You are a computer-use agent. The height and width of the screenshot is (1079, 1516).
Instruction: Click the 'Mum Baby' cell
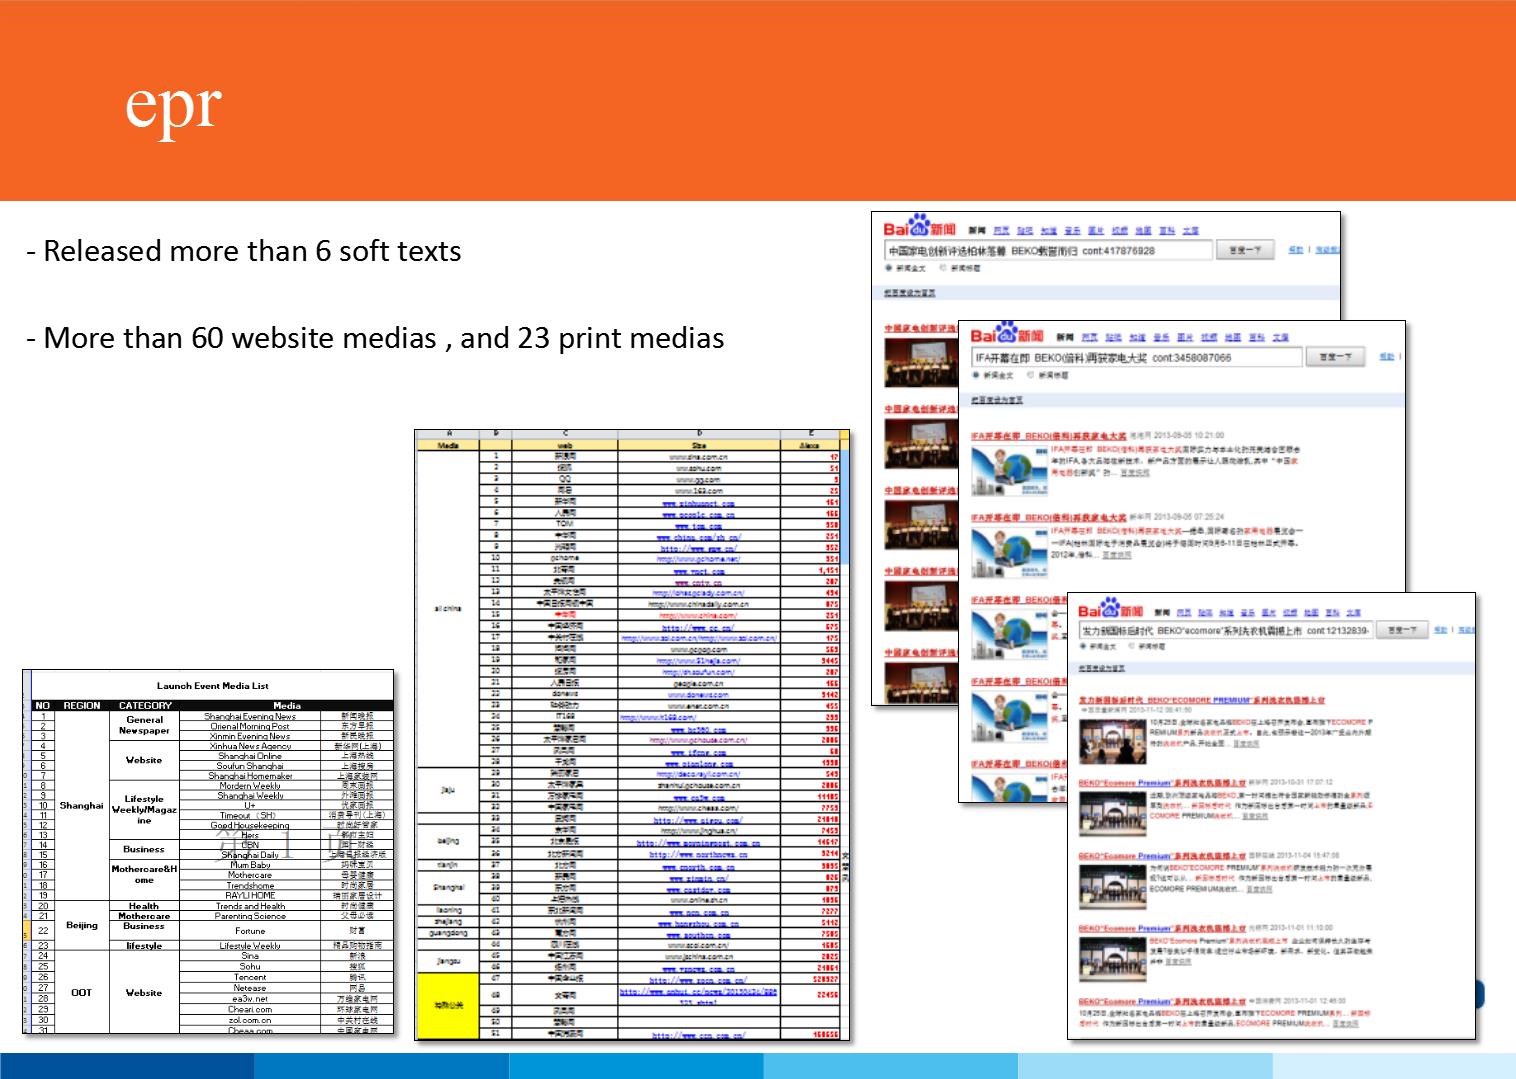coord(250,865)
